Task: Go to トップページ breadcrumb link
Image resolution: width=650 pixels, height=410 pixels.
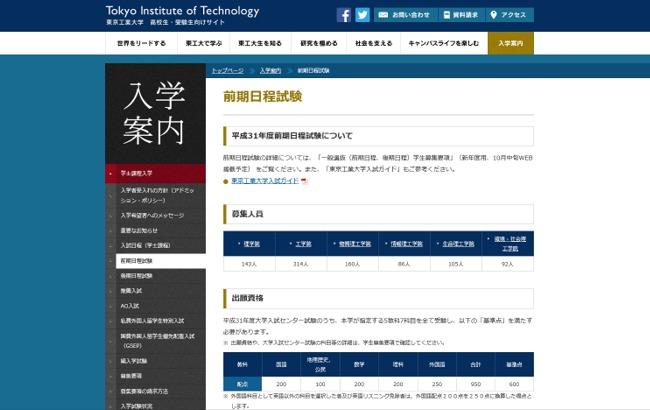Action: (x=228, y=71)
